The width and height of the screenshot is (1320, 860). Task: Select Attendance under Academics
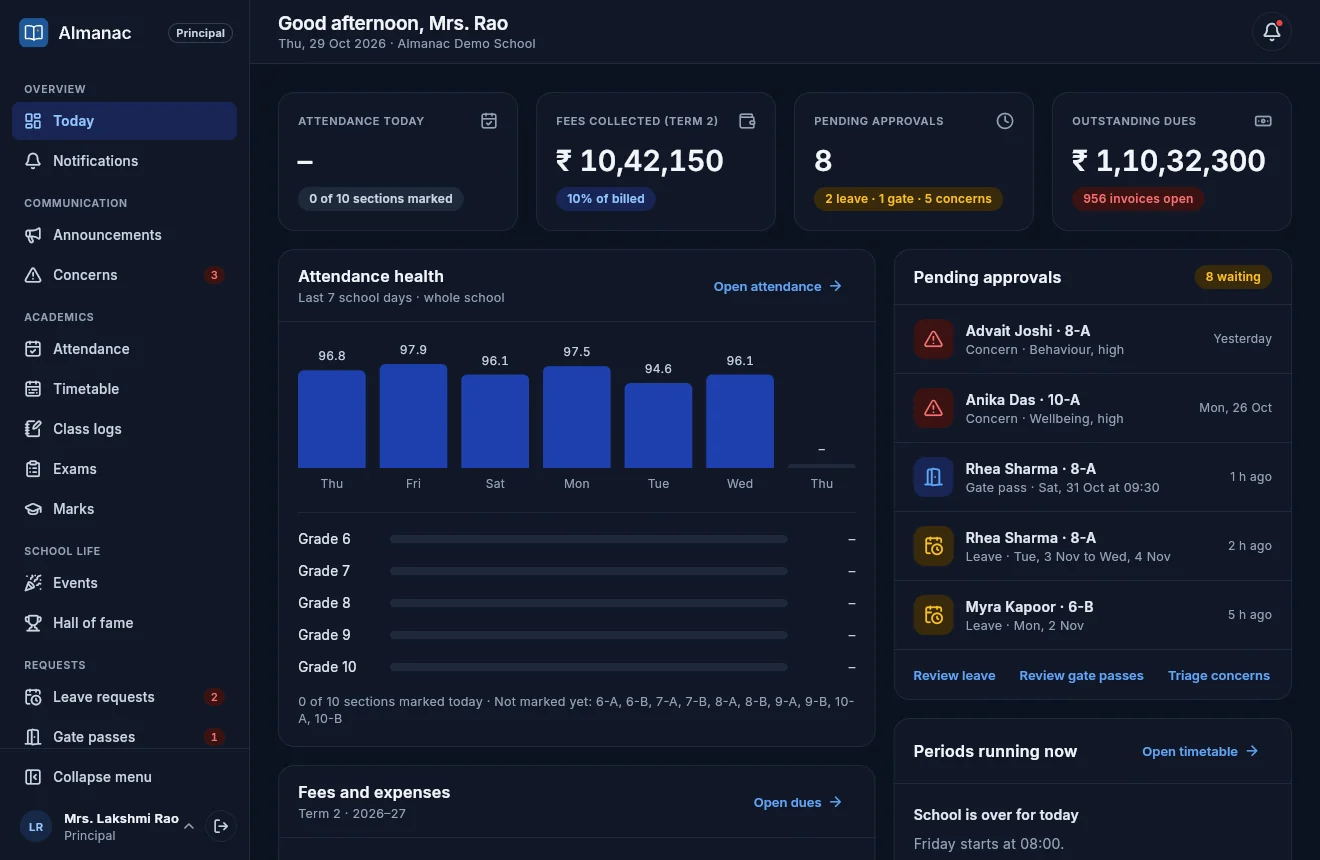point(124,349)
